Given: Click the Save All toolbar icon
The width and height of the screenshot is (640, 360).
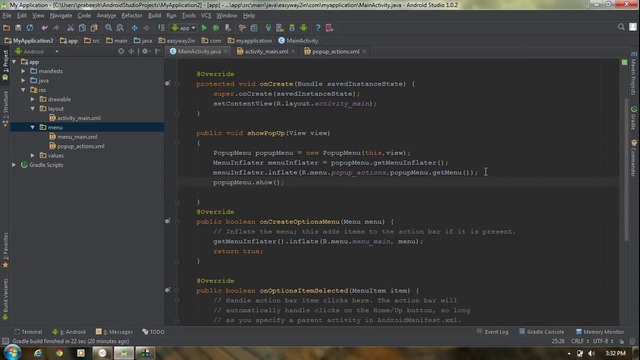Looking at the screenshot, I should coord(18,28).
